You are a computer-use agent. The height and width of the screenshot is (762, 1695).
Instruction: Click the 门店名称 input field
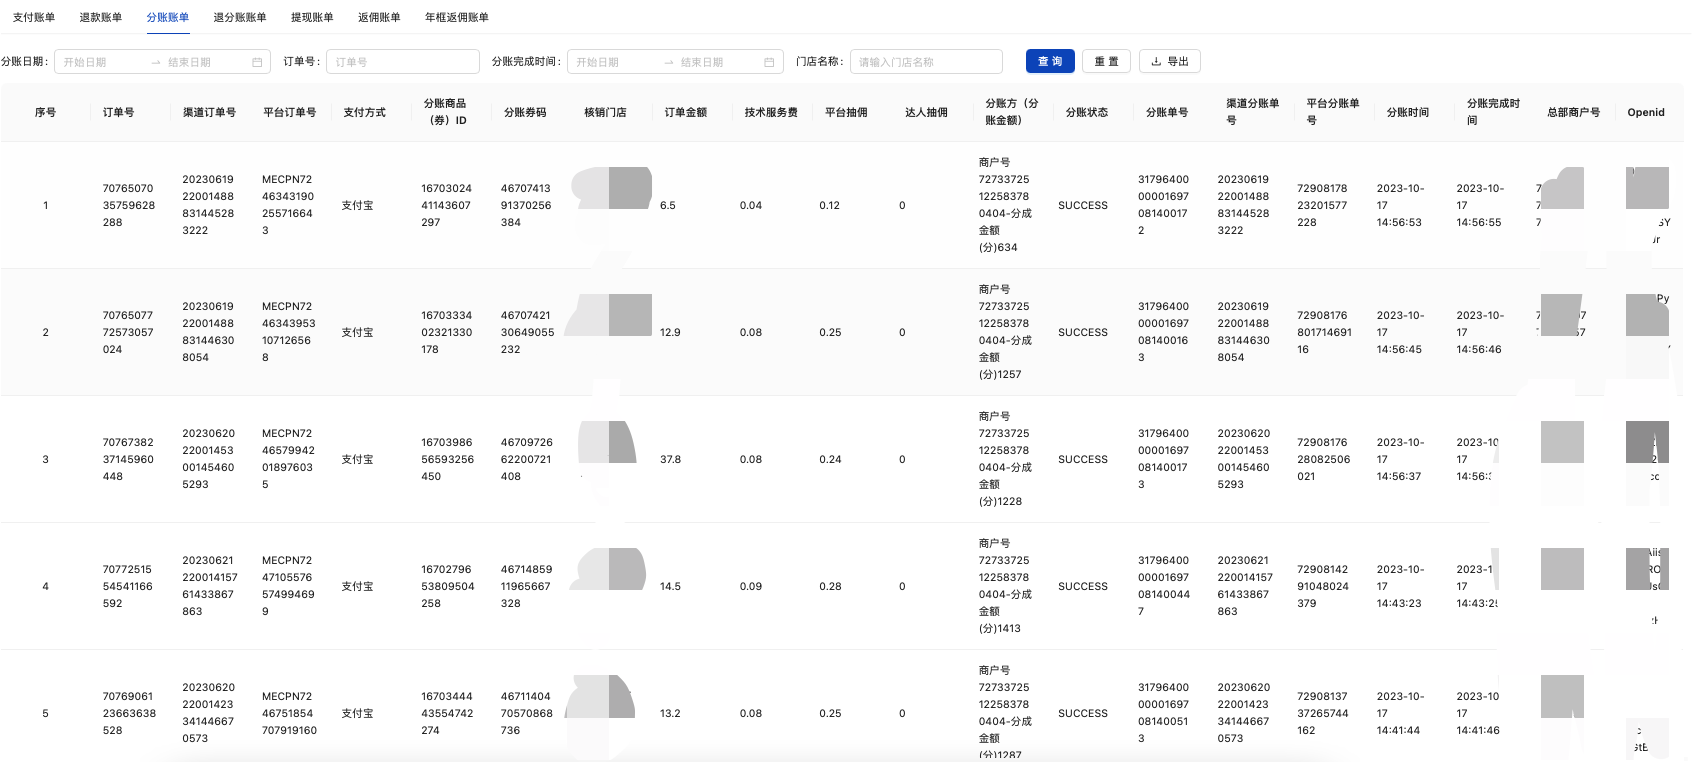[926, 62]
